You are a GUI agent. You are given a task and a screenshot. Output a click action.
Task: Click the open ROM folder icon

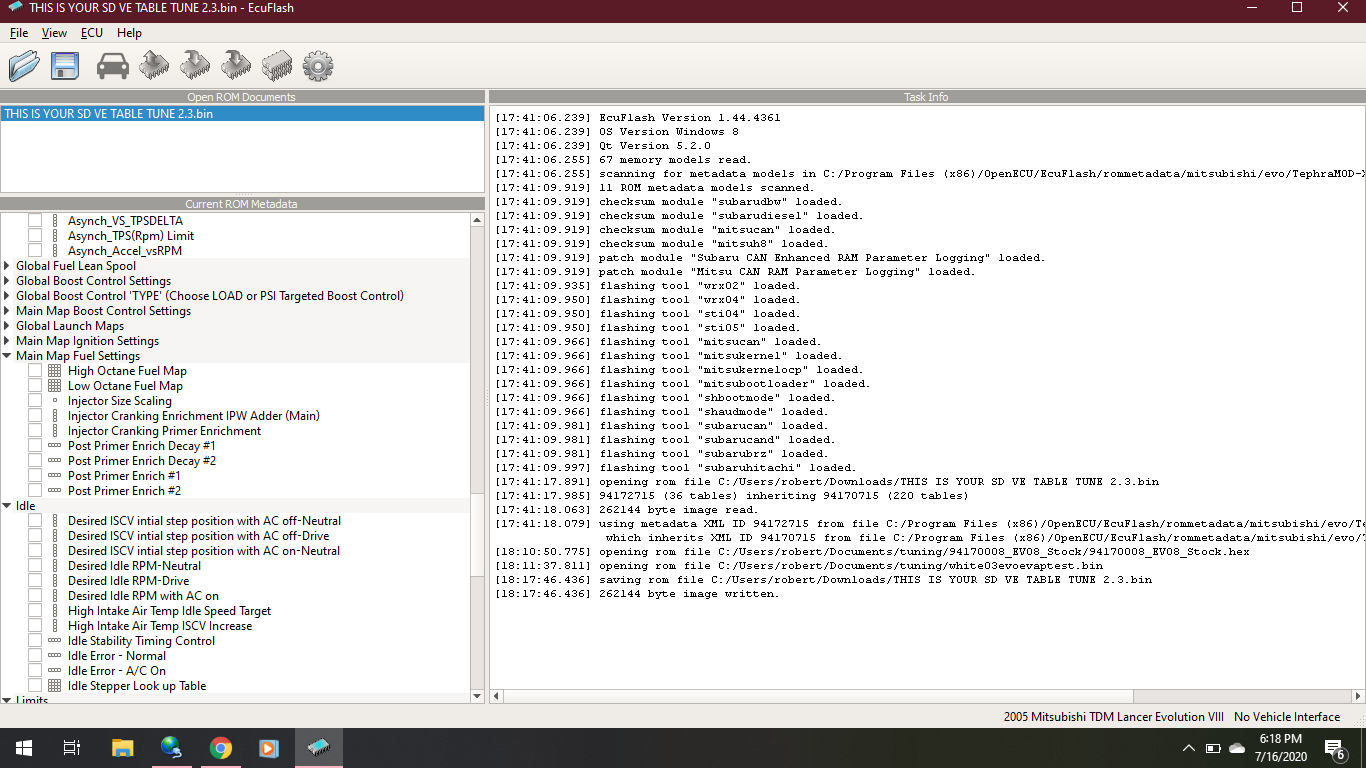[x=24, y=66]
